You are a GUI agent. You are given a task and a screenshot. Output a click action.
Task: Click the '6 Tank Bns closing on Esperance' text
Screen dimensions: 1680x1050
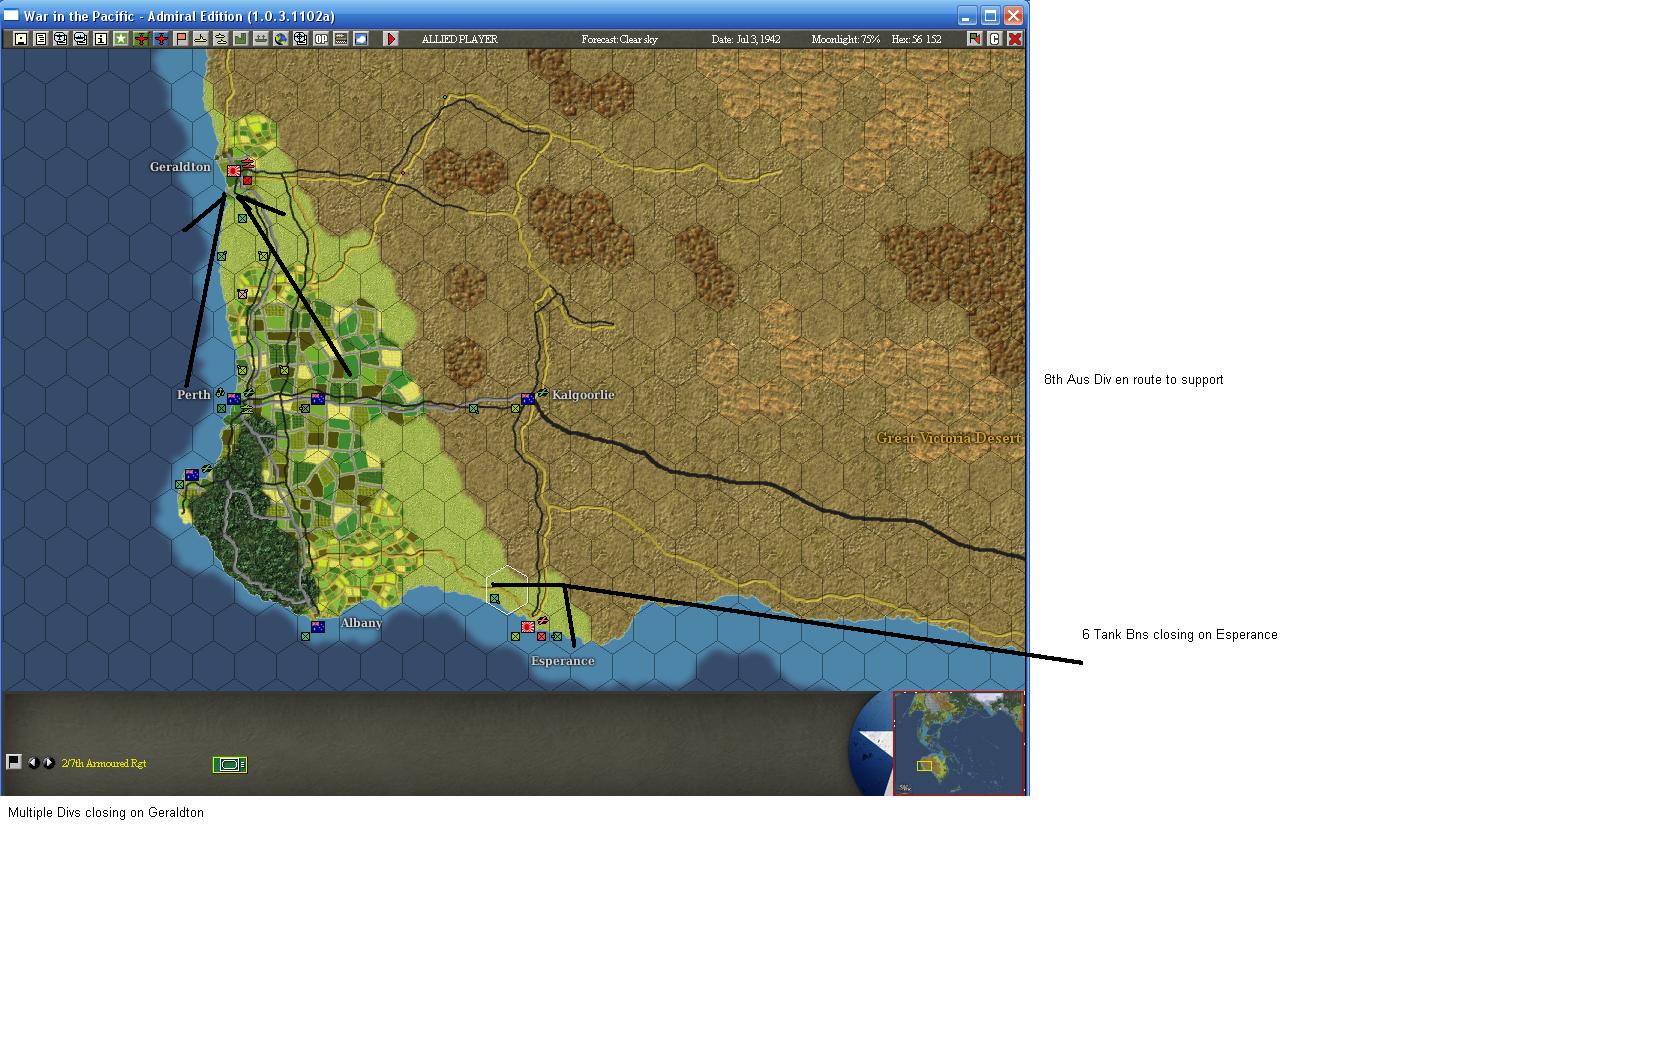[x=1180, y=635]
